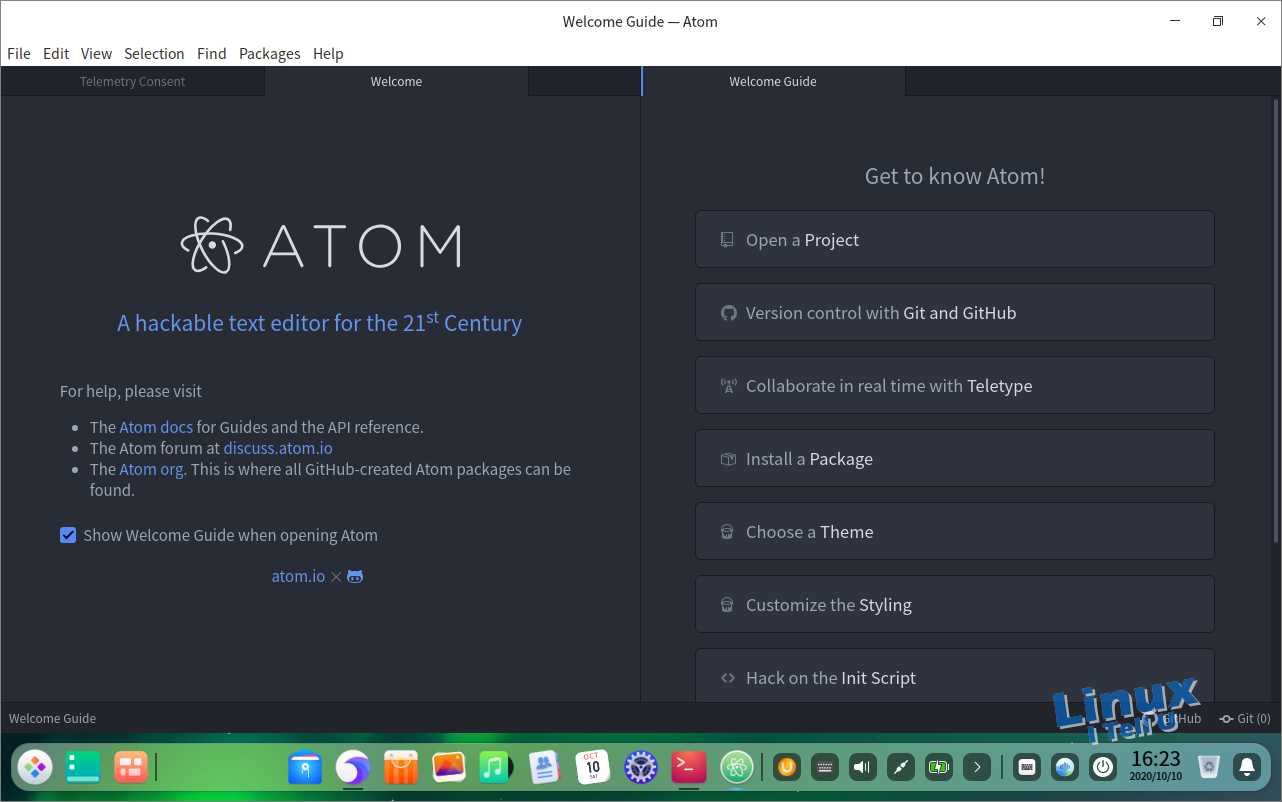Launch the terminal from the dock
1282x802 pixels.
click(x=688, y=767)
